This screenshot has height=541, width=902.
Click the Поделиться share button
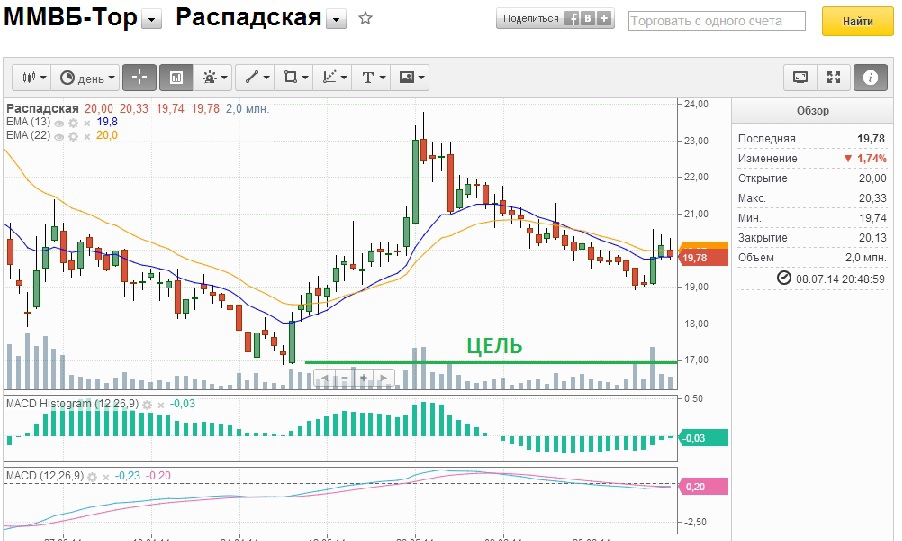point(531,19)
